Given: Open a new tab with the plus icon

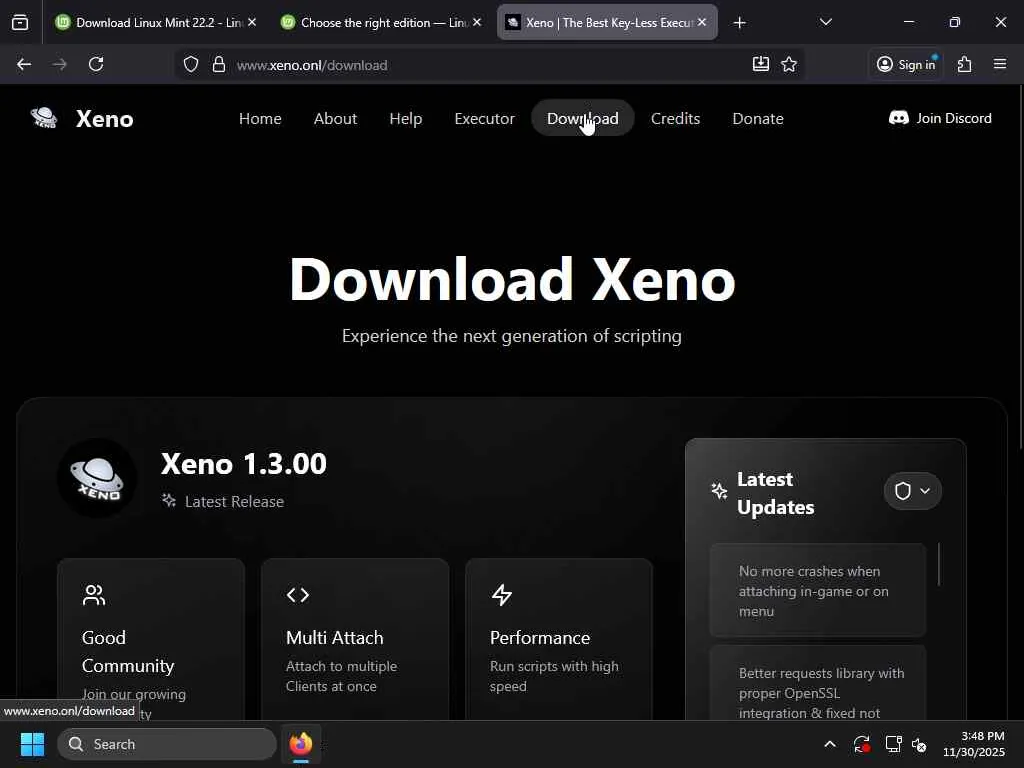Looking at the screenshot, I should 739,23.
